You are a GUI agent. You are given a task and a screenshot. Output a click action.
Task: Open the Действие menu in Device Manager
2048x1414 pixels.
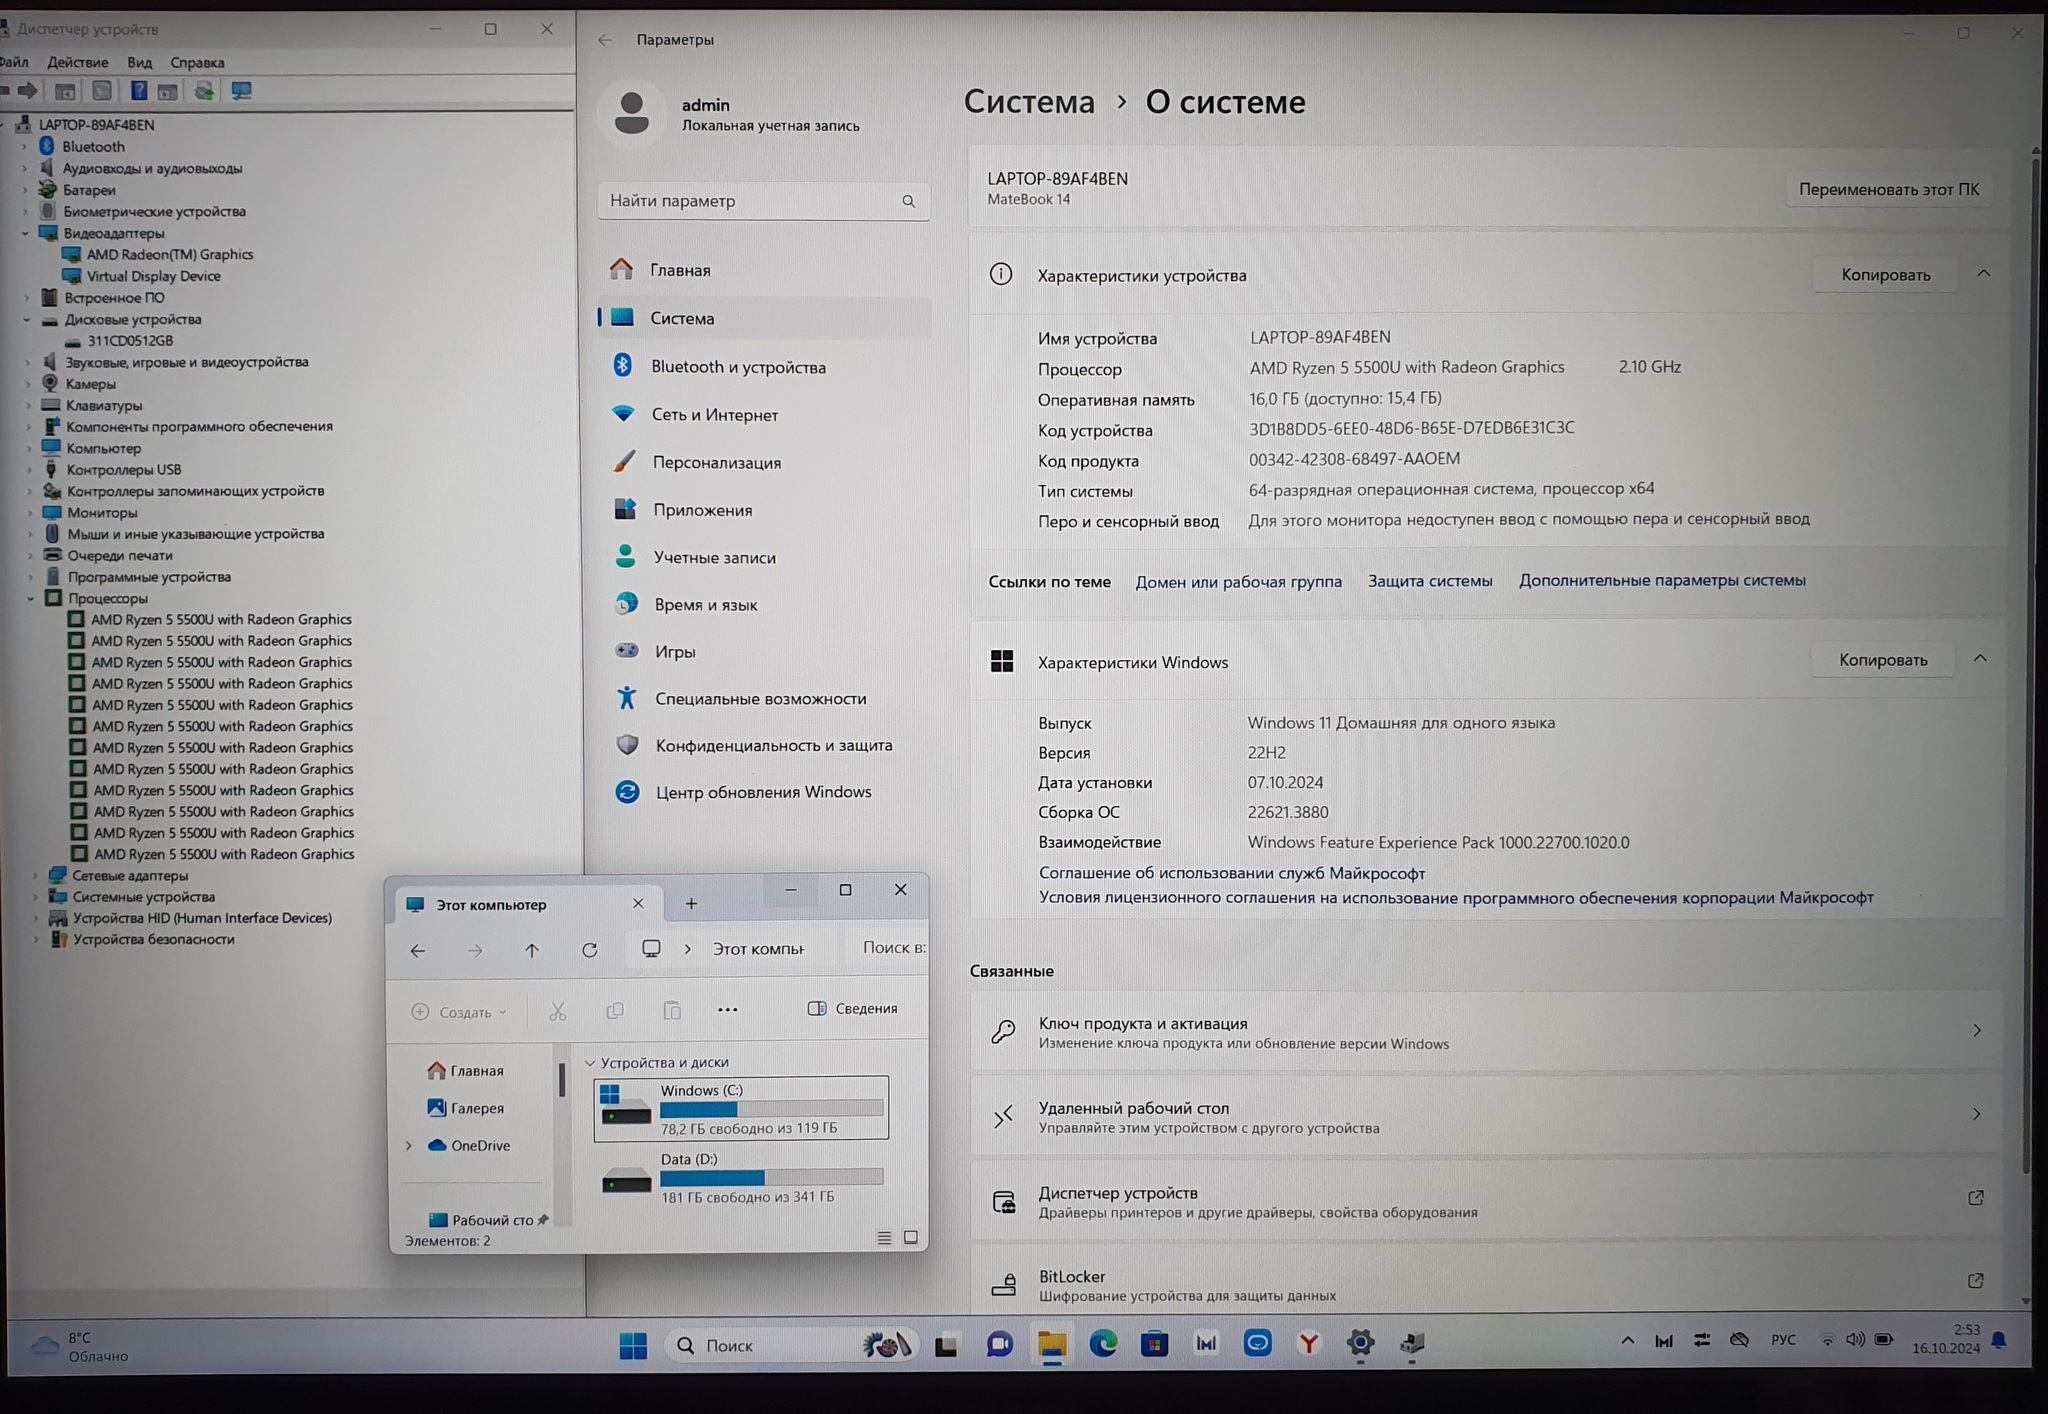tap(77, 62)
